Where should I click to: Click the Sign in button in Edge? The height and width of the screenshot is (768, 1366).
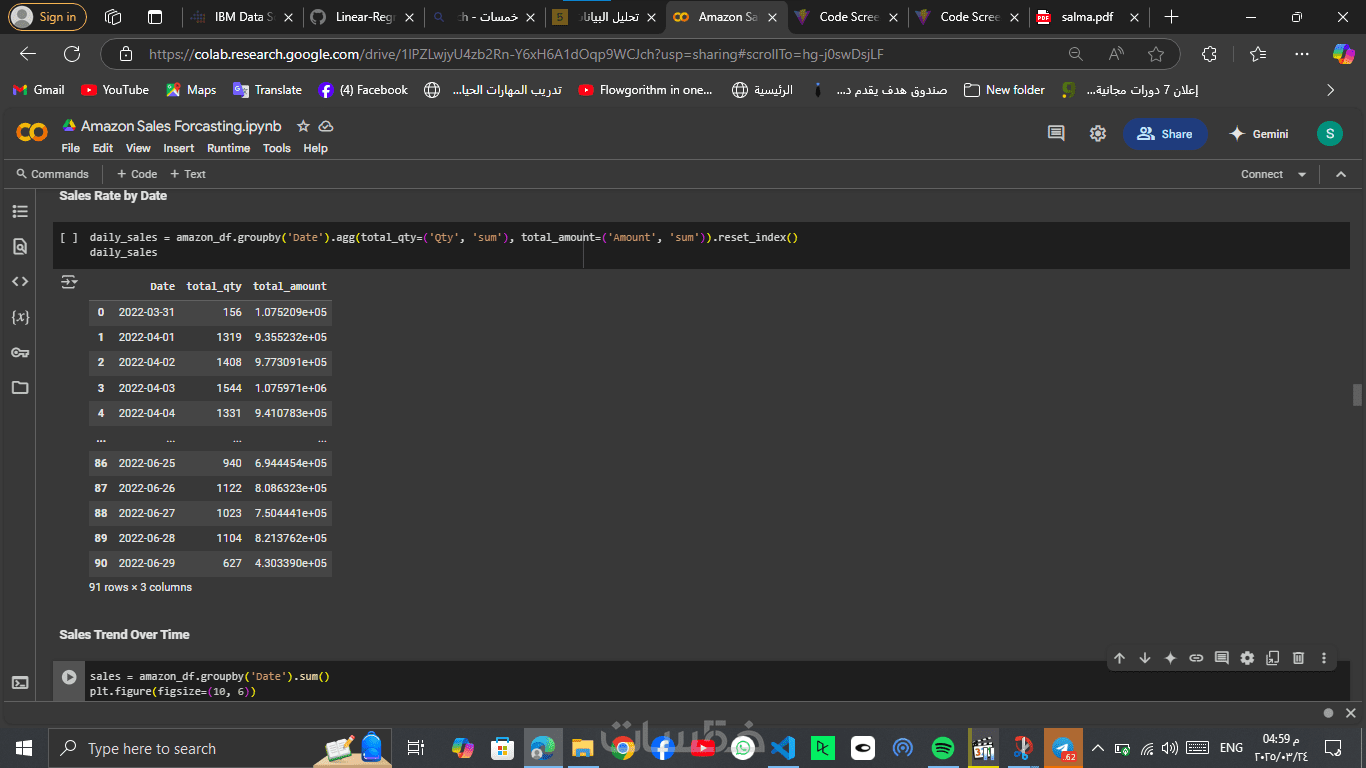[48, 17]
